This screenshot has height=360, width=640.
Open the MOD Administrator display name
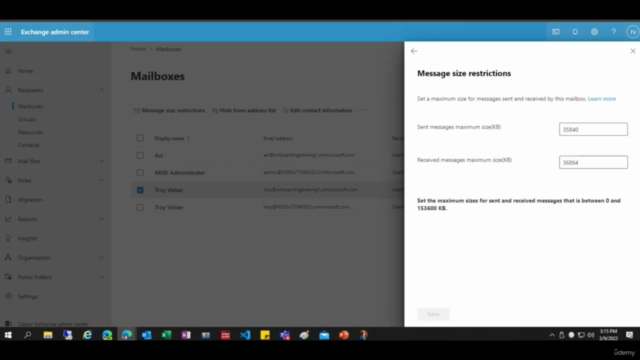pyautogui.click(x=180, y=173)
